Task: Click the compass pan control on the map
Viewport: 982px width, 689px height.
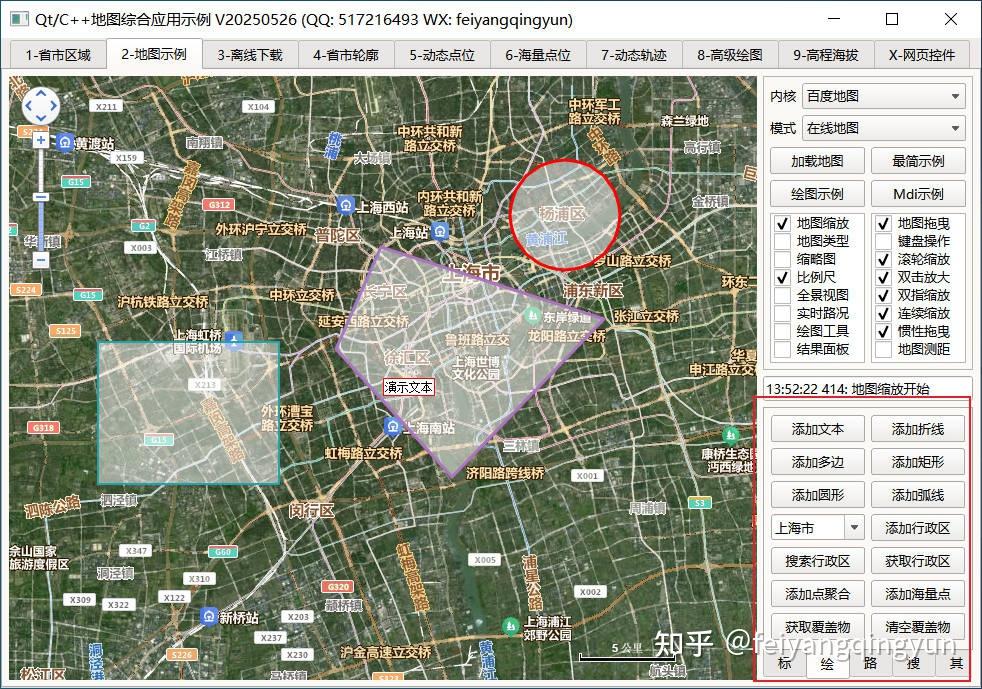Action: click(40, 104)
